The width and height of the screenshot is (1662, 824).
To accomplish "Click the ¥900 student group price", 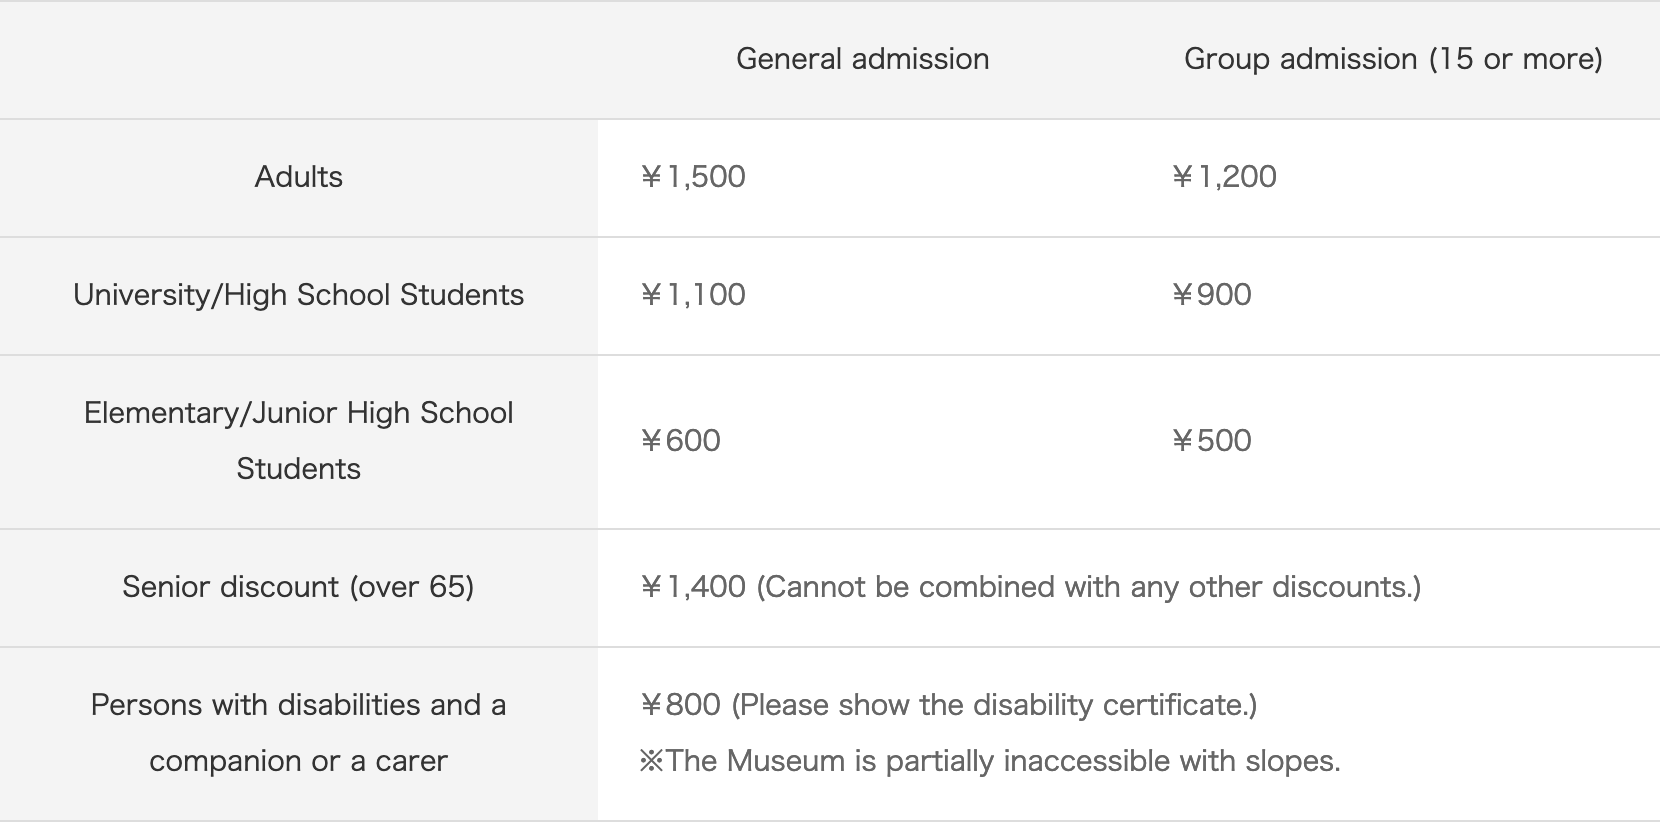I will click(1211, 295).
